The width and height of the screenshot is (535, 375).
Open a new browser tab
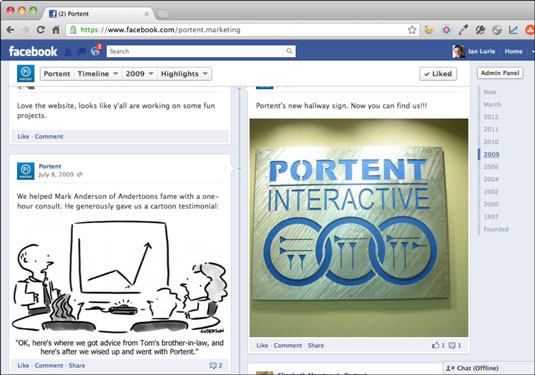pyautogui.click(x=163, y=14)
